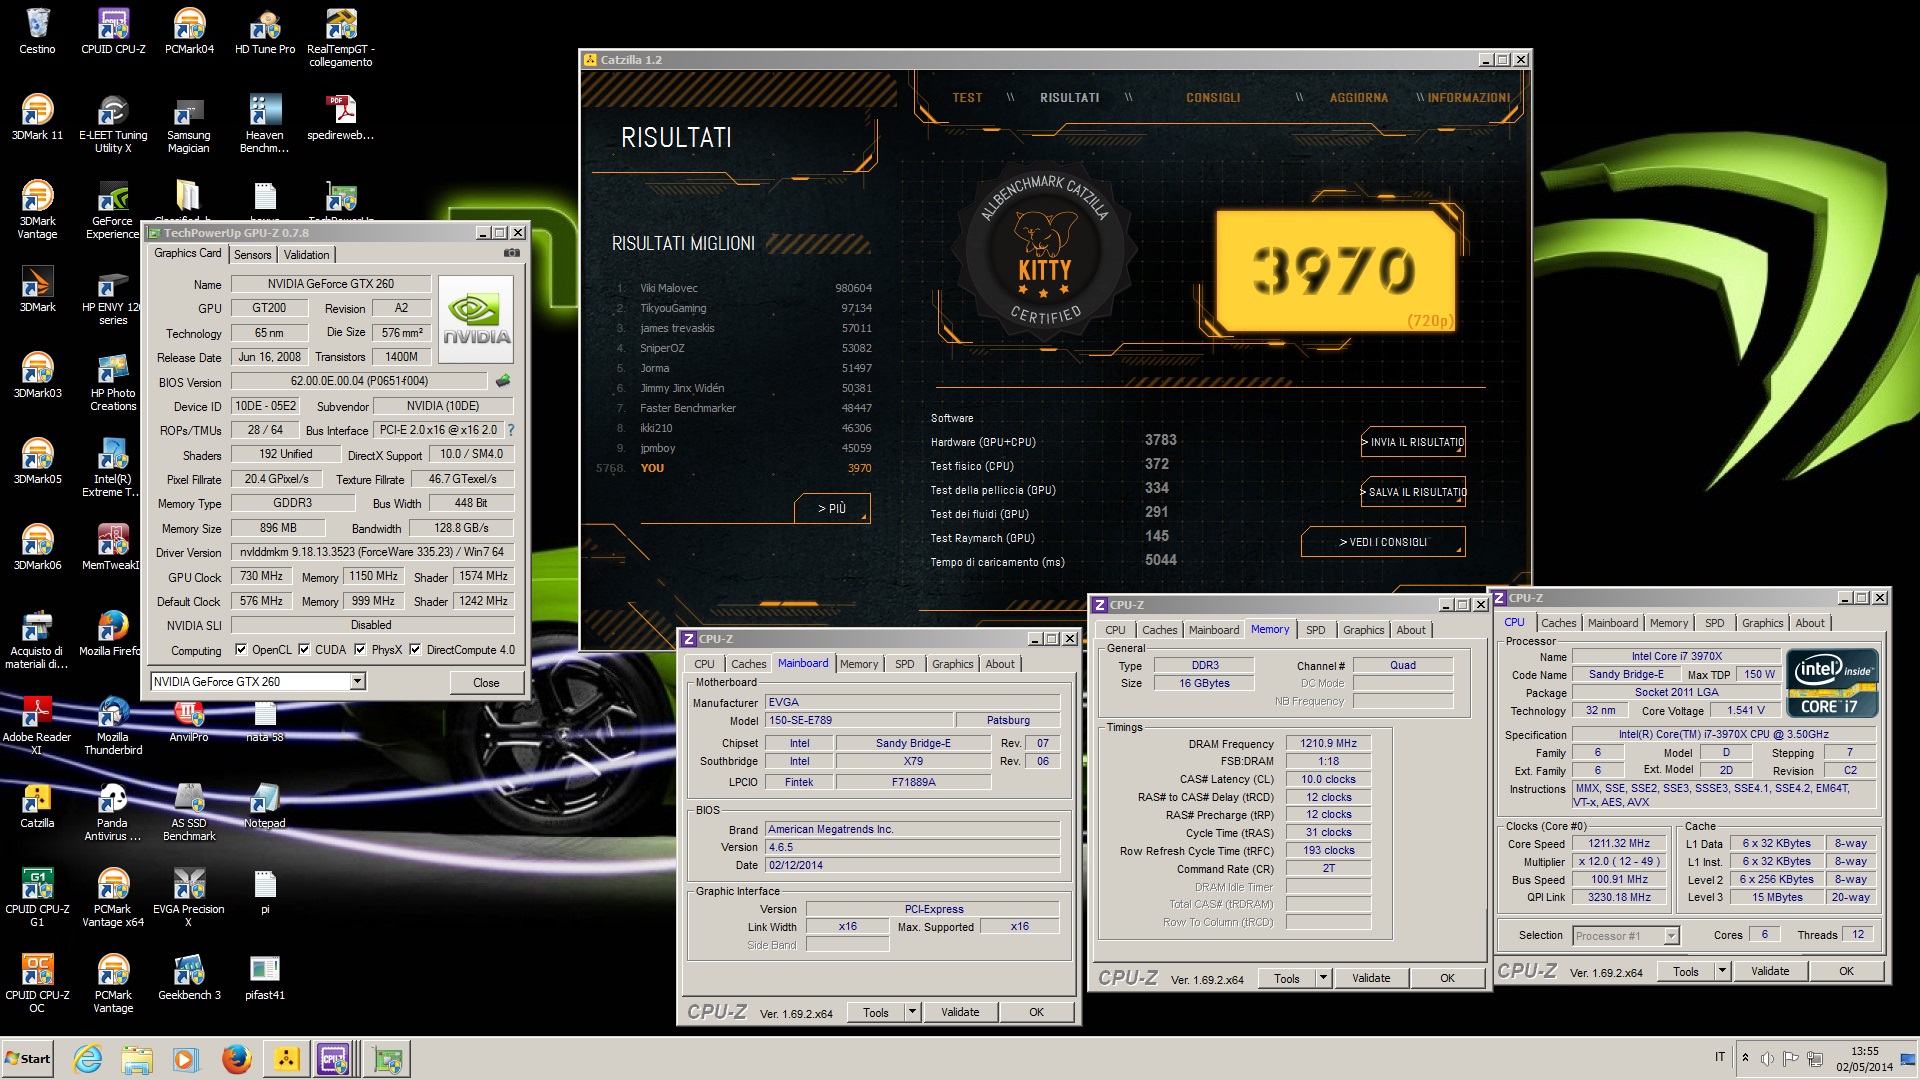1920x1080 pixels.
Task: Launch the 3DMark Vantage desktop icon
Action: pos(37,209)
